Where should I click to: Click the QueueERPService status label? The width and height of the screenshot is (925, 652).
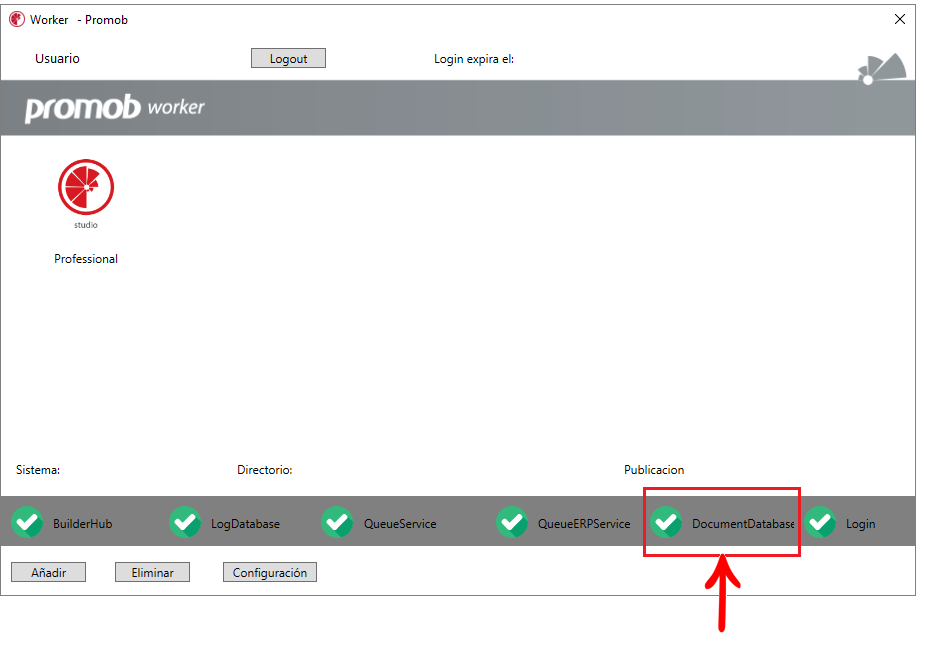584,524
